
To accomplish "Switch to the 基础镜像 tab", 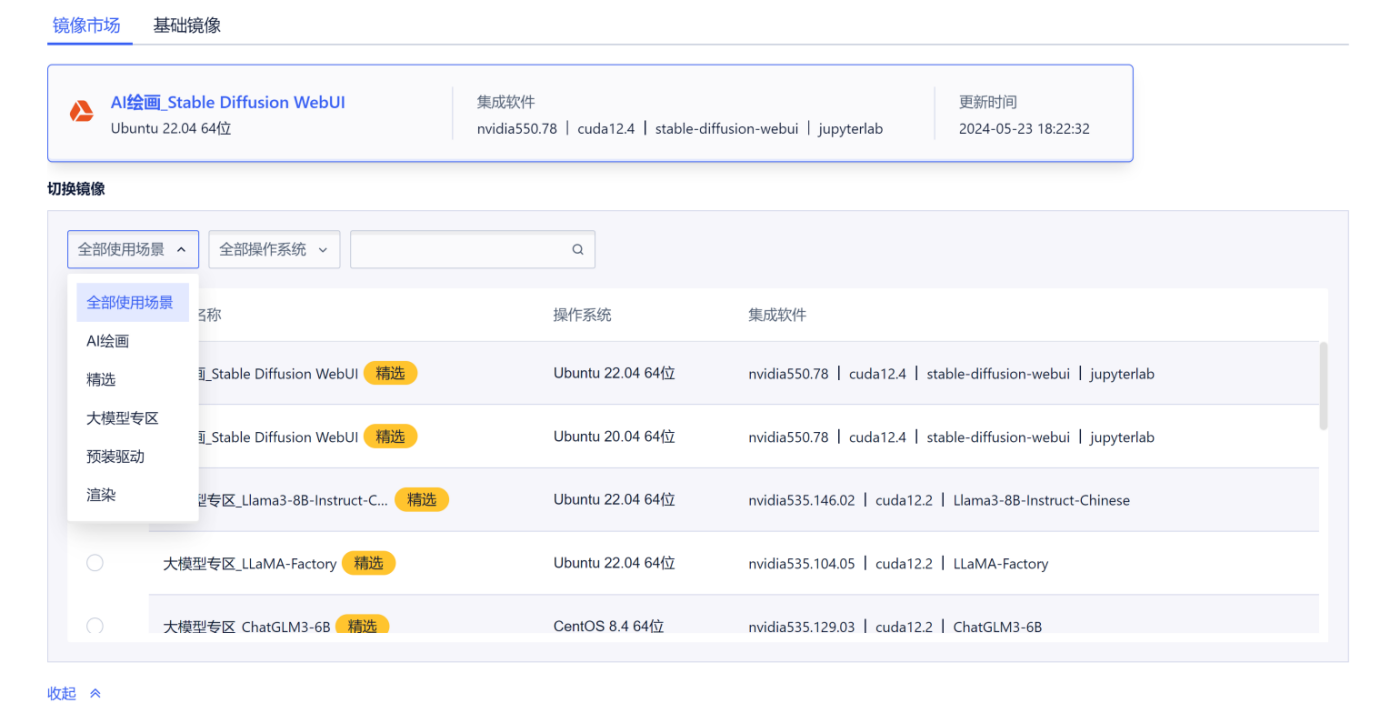I will (x=187, y=26).
